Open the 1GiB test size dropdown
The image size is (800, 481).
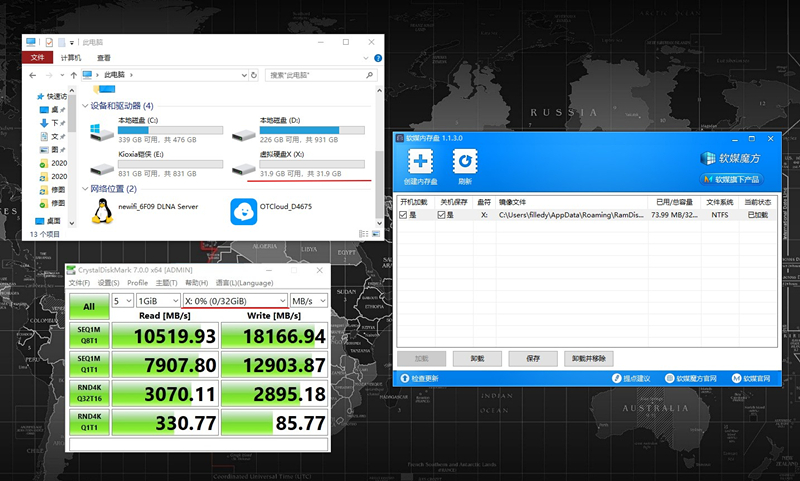(x=158, y=301)
